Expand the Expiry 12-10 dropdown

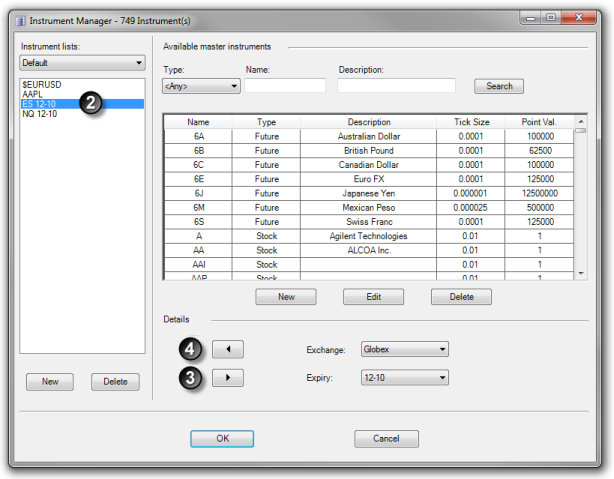click(x=405, y=378)
